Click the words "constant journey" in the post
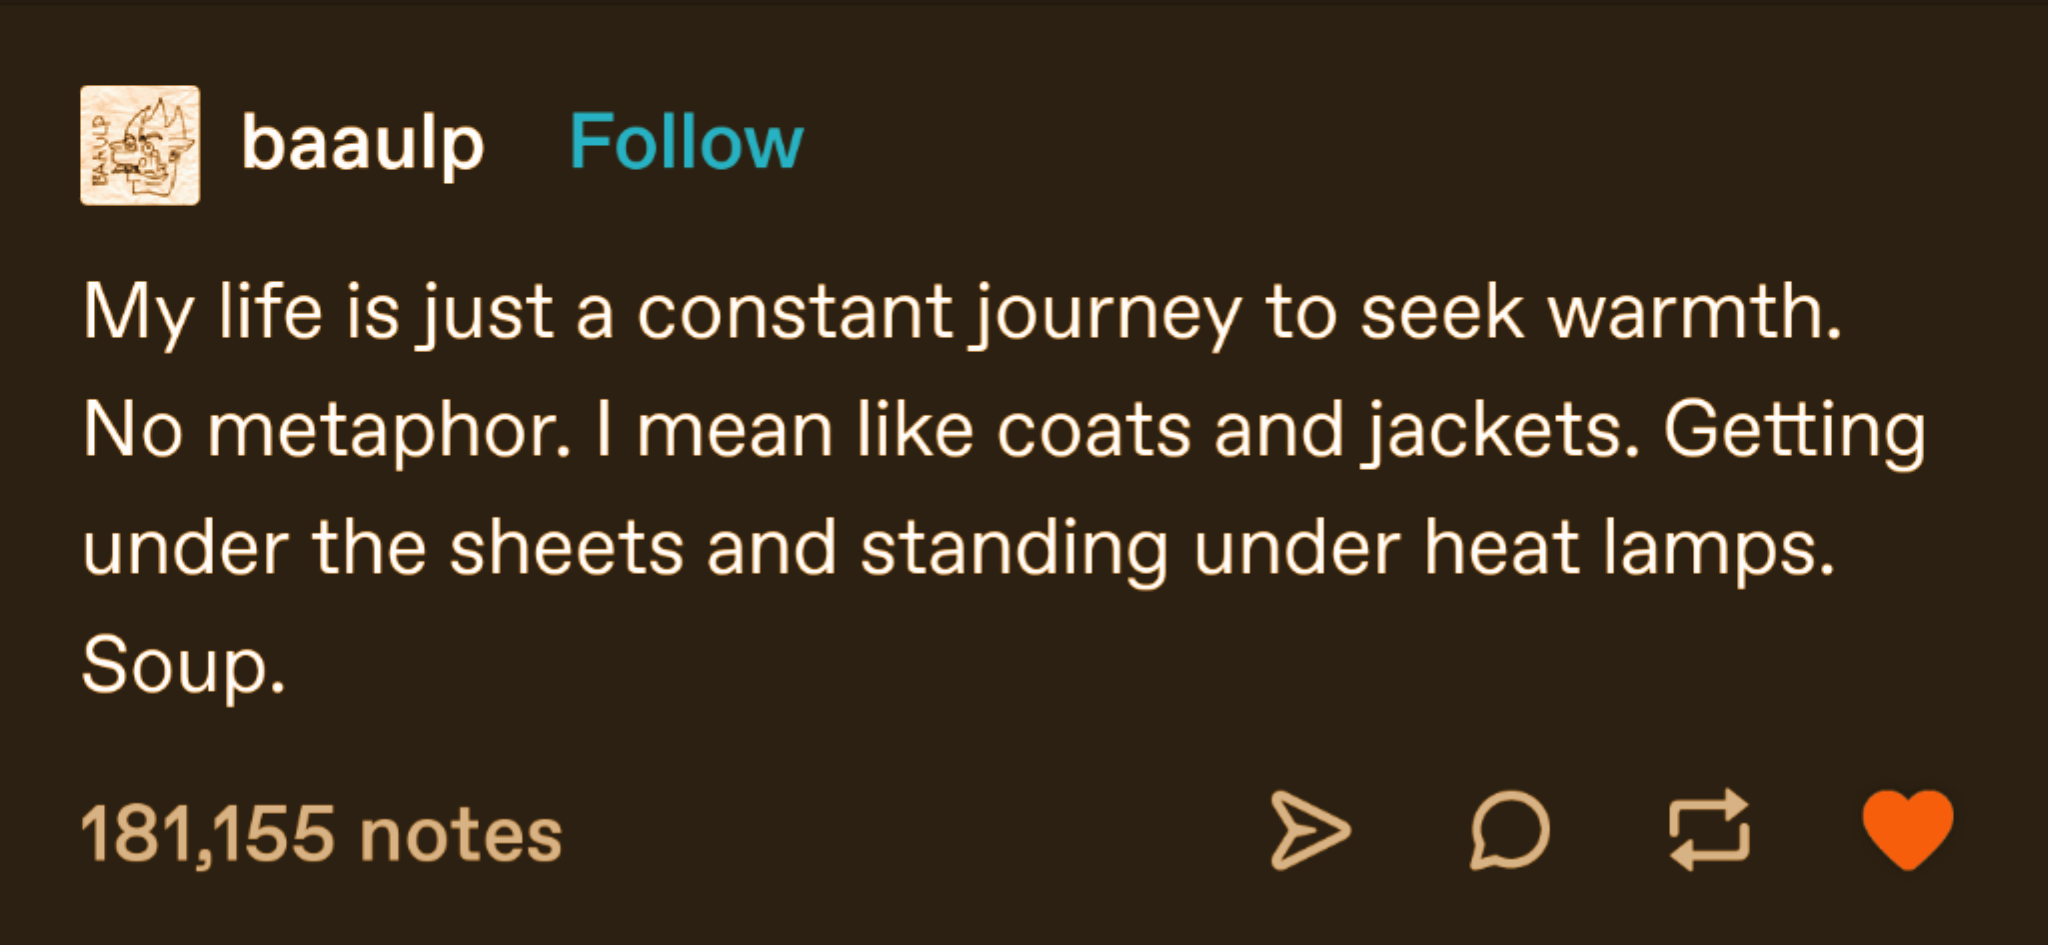This screenshot has width=2048, height=945. pos(939,312)
